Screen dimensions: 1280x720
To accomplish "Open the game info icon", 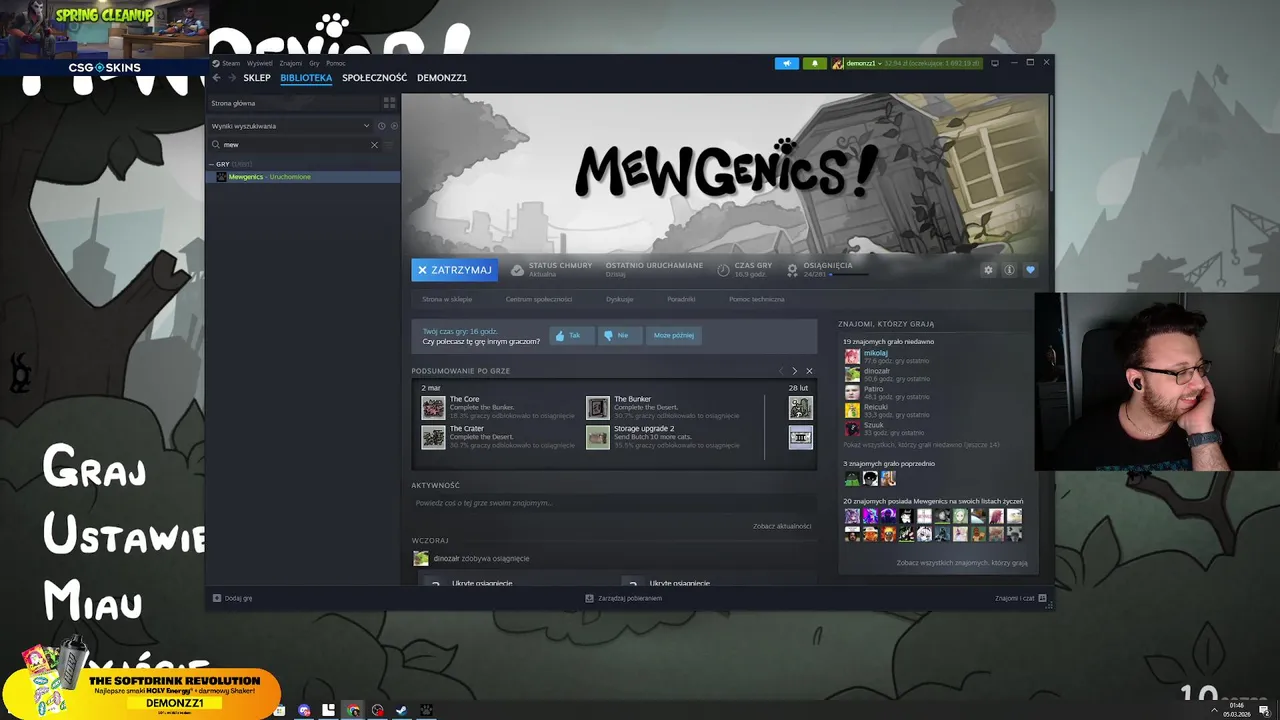I will coord(1009,270).
